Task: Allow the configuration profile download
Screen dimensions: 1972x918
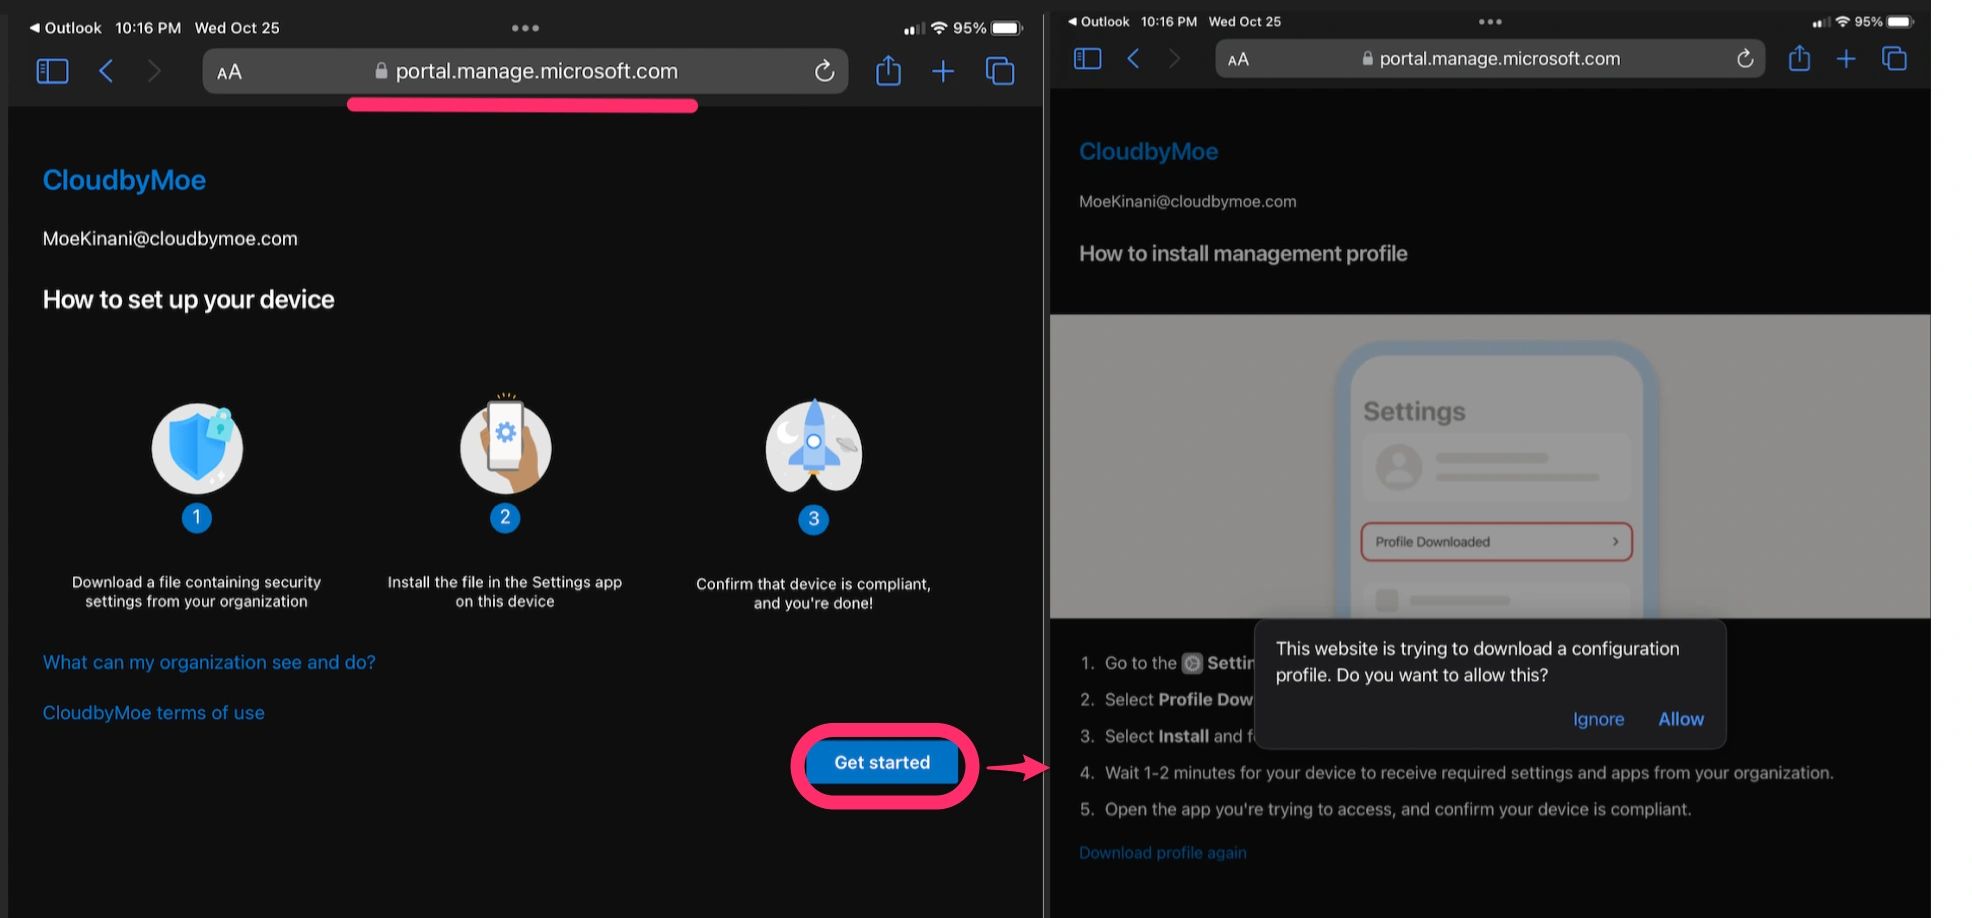Action: click(x=1681, y=718)
